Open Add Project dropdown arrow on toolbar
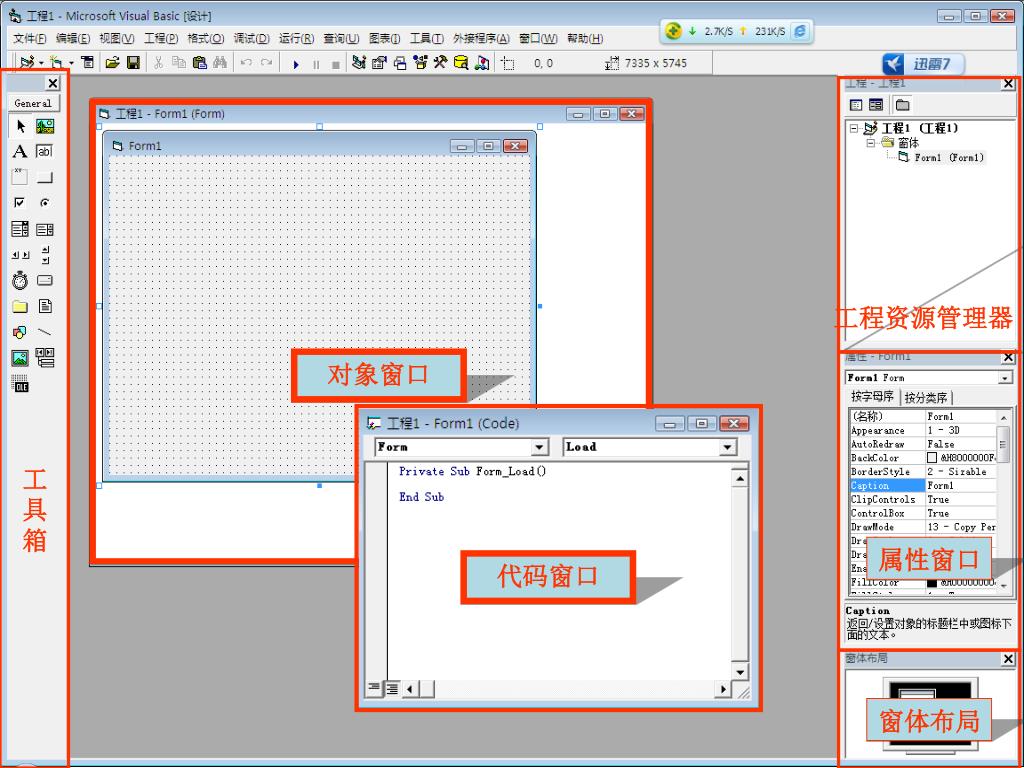 click(x=40, y=63)
